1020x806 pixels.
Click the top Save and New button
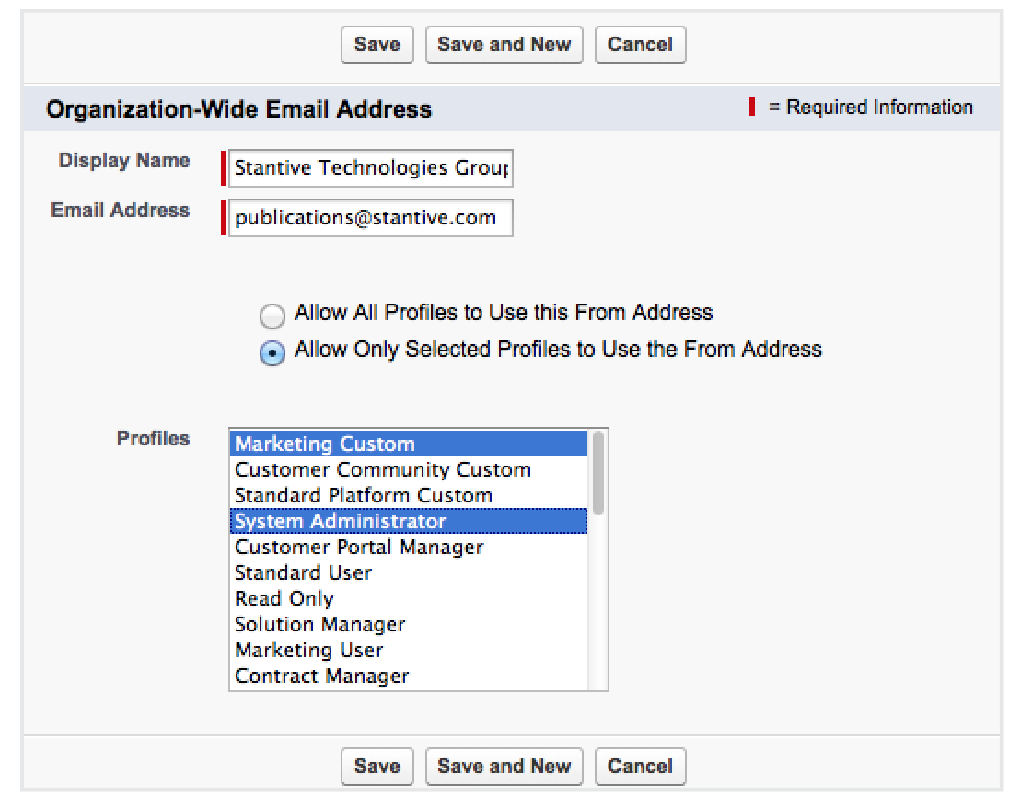pos(504,45)
